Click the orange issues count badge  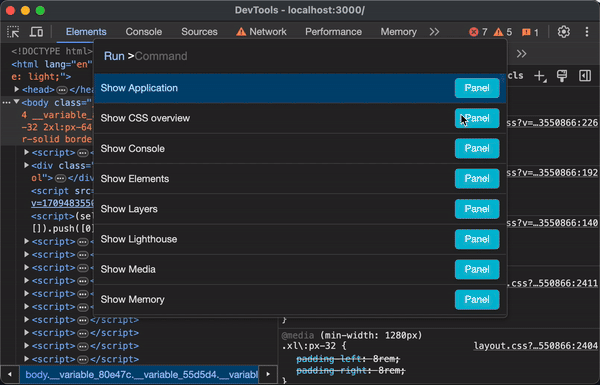(x=530, y=32)
